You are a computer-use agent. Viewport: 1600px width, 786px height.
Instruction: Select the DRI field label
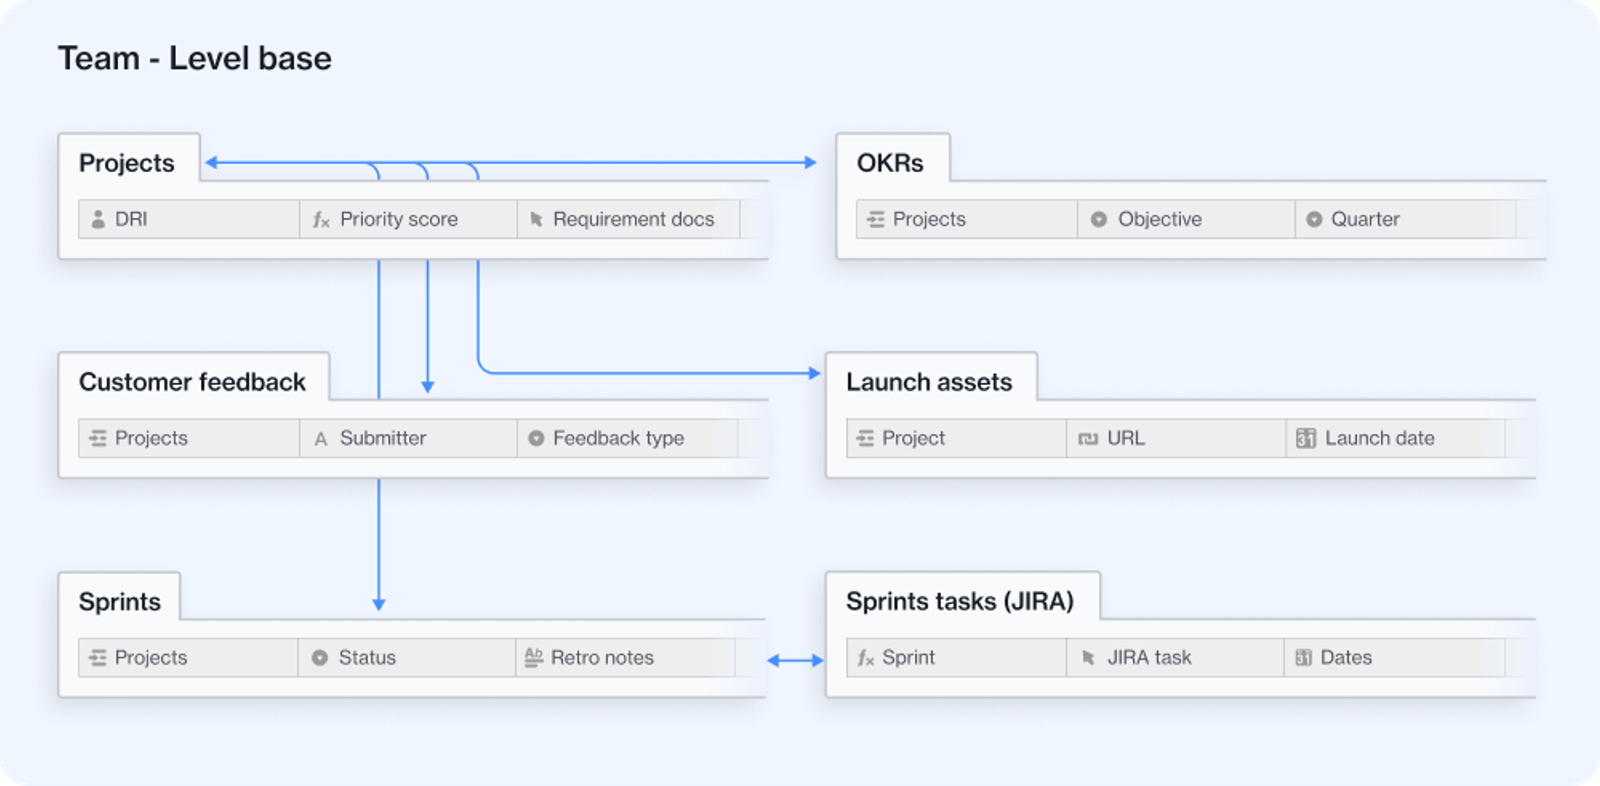coord(131,219)
